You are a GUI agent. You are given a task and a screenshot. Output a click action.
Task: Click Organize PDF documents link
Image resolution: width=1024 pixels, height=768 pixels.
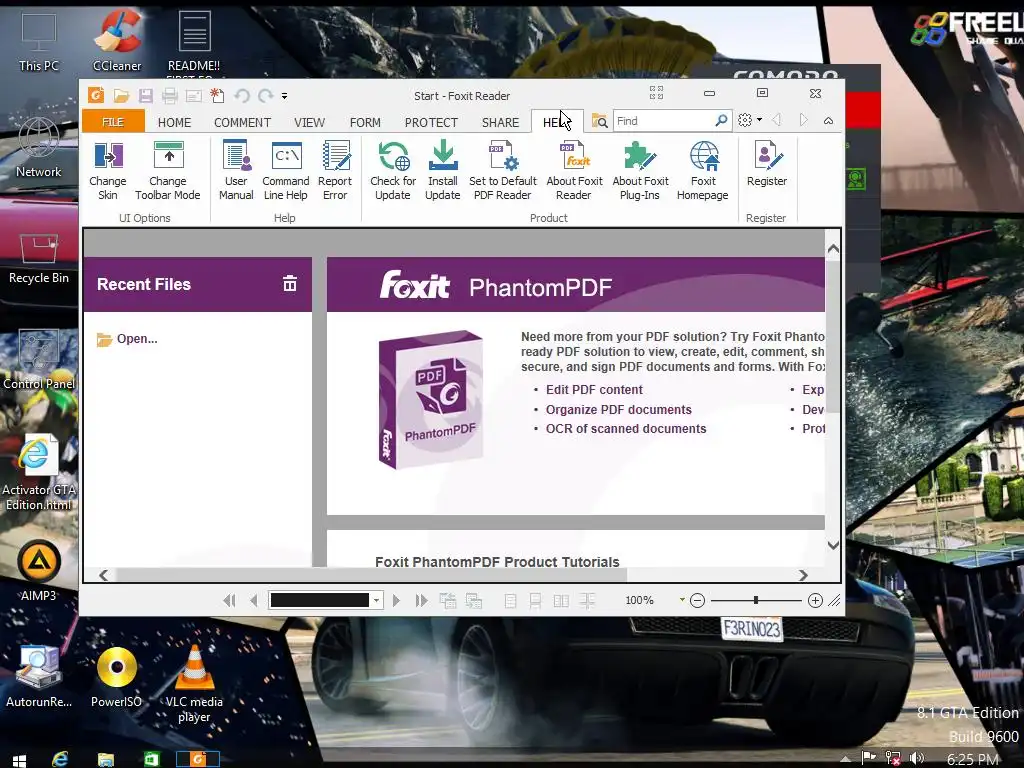click(x=618, y=409)
